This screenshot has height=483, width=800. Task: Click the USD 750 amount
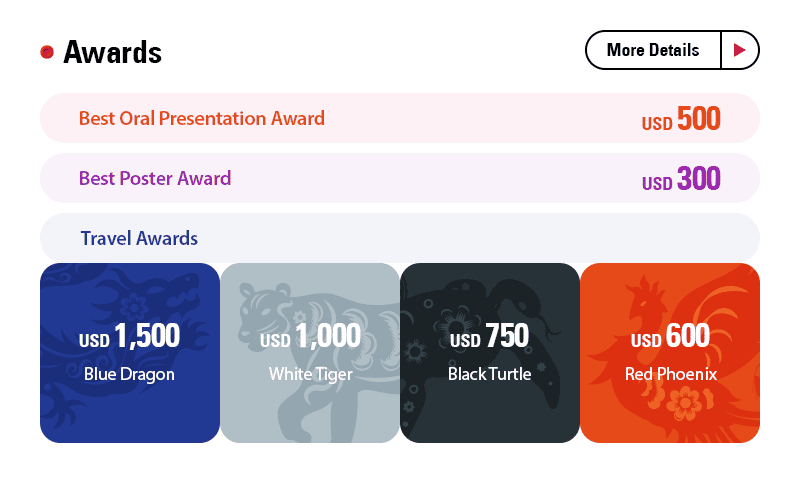490,337
